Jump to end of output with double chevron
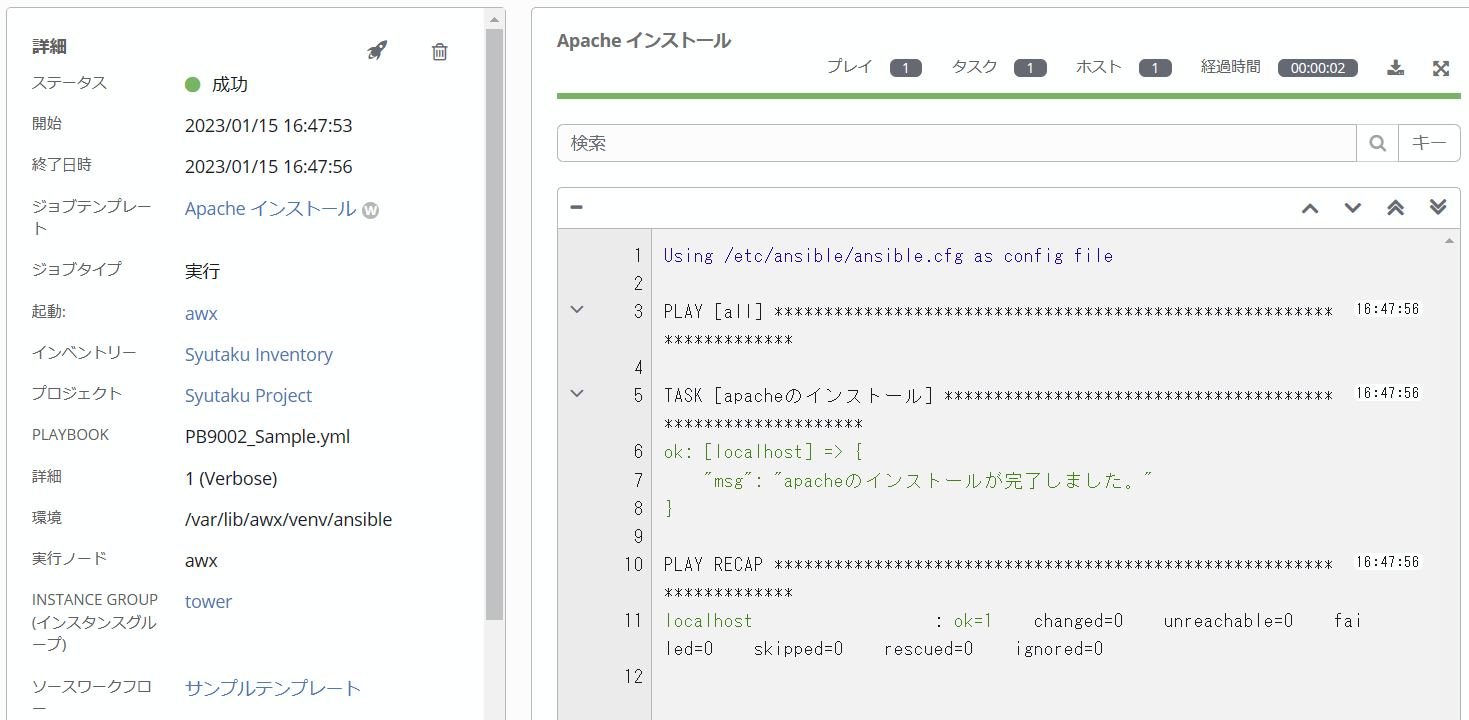 coord(1438,207)
